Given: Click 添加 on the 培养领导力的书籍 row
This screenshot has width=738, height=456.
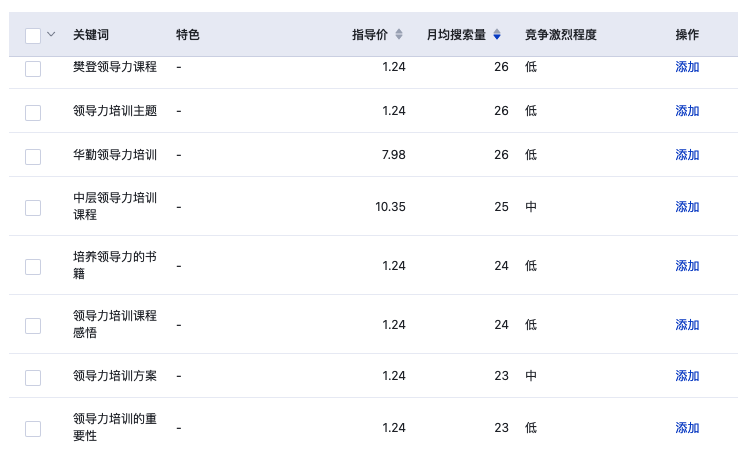Looking at the screenshot, I should [x=687, y=266].
